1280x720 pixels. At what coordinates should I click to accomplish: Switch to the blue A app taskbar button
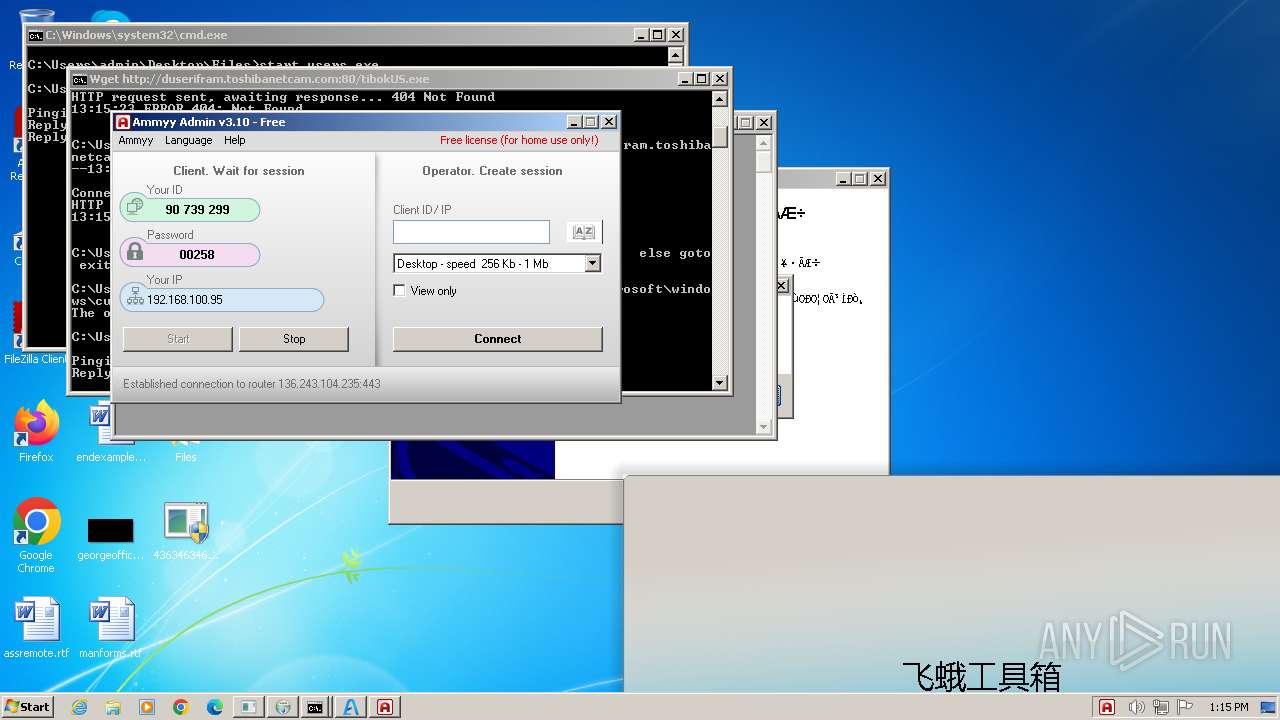pyautogui.click(x=350, y=707)
